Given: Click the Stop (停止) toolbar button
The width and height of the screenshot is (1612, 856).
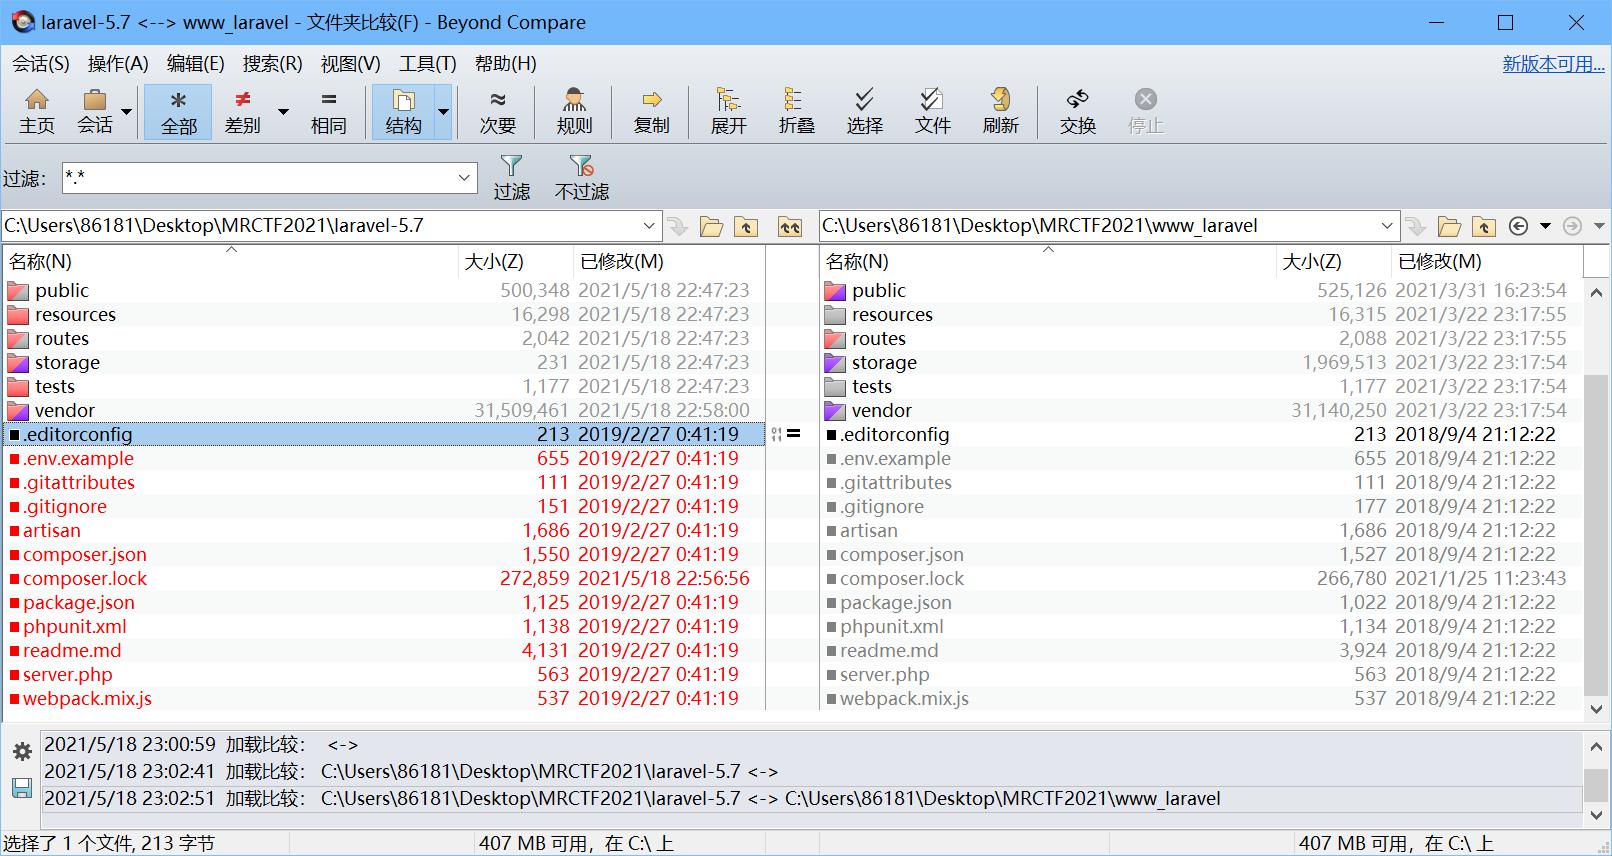Looking at the screenshot, I should coord(1145,111).
